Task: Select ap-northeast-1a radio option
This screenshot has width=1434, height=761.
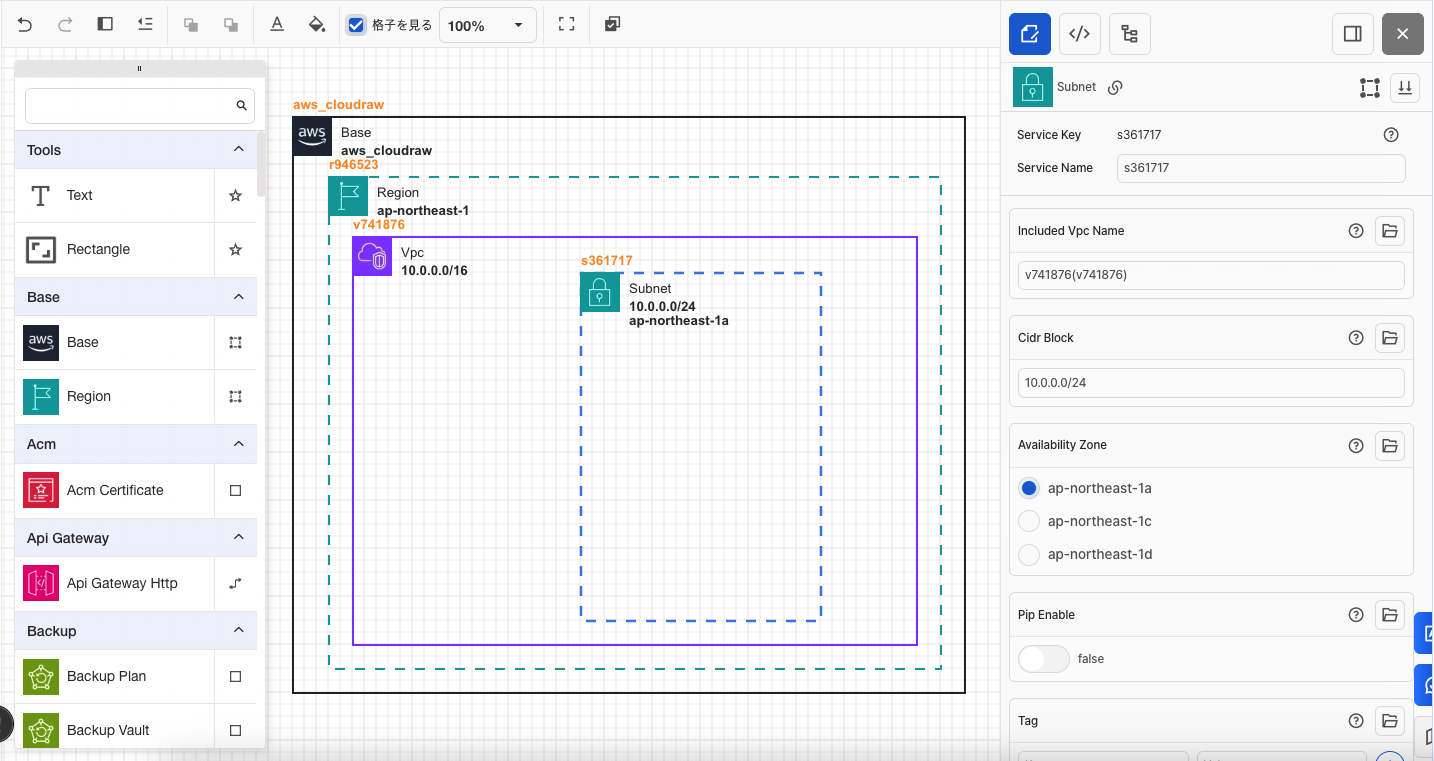Action: tap(1029, 488)
